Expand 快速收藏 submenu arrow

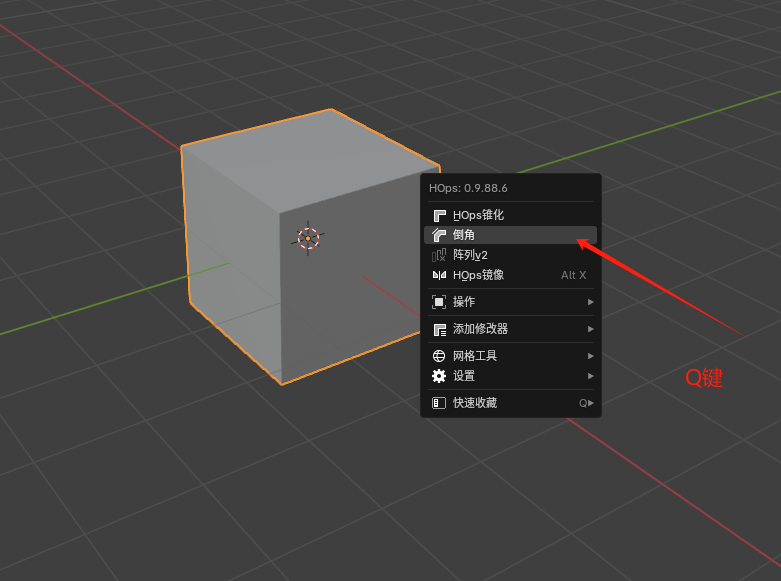(x=591, y=403)
